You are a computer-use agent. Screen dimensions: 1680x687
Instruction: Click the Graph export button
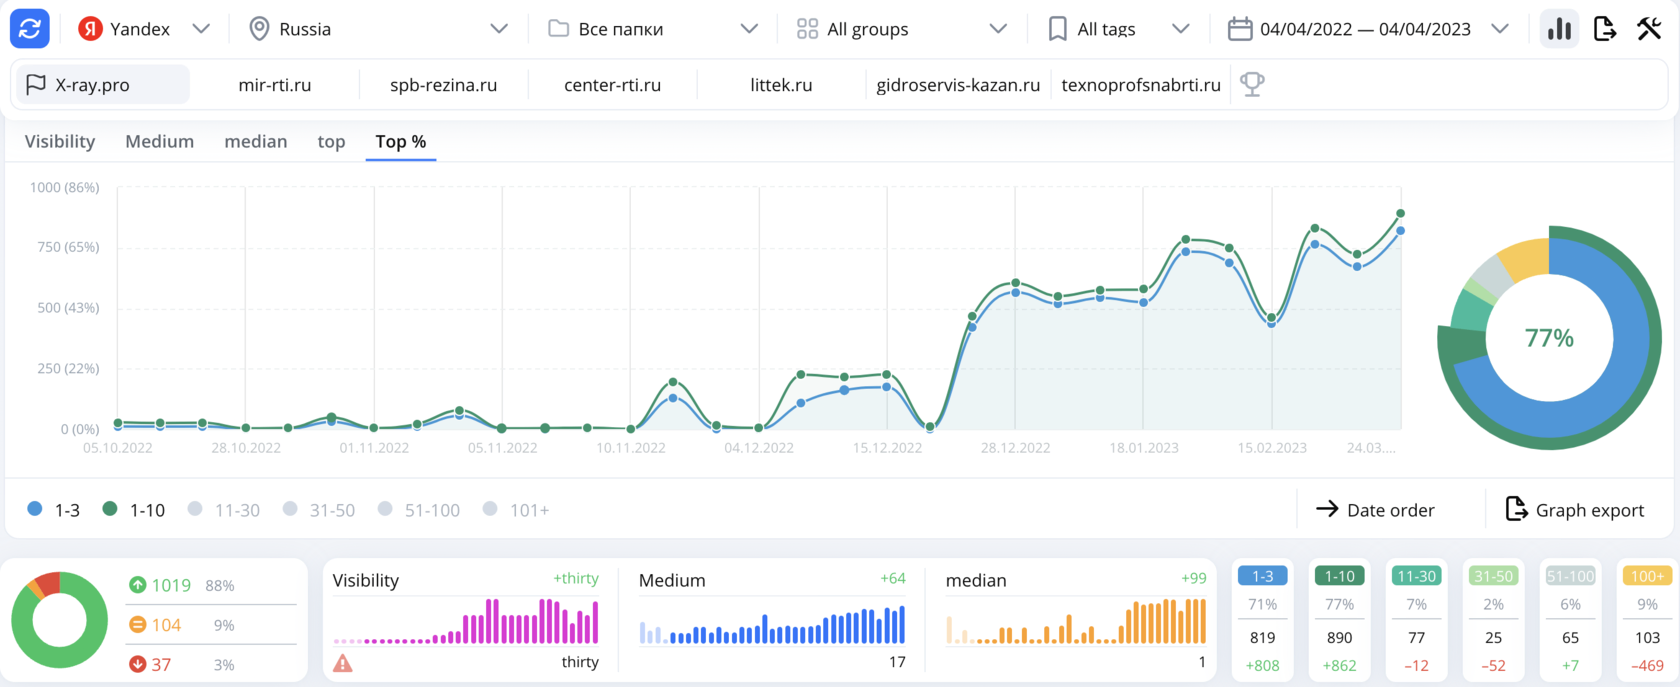tap(1575, 510)
